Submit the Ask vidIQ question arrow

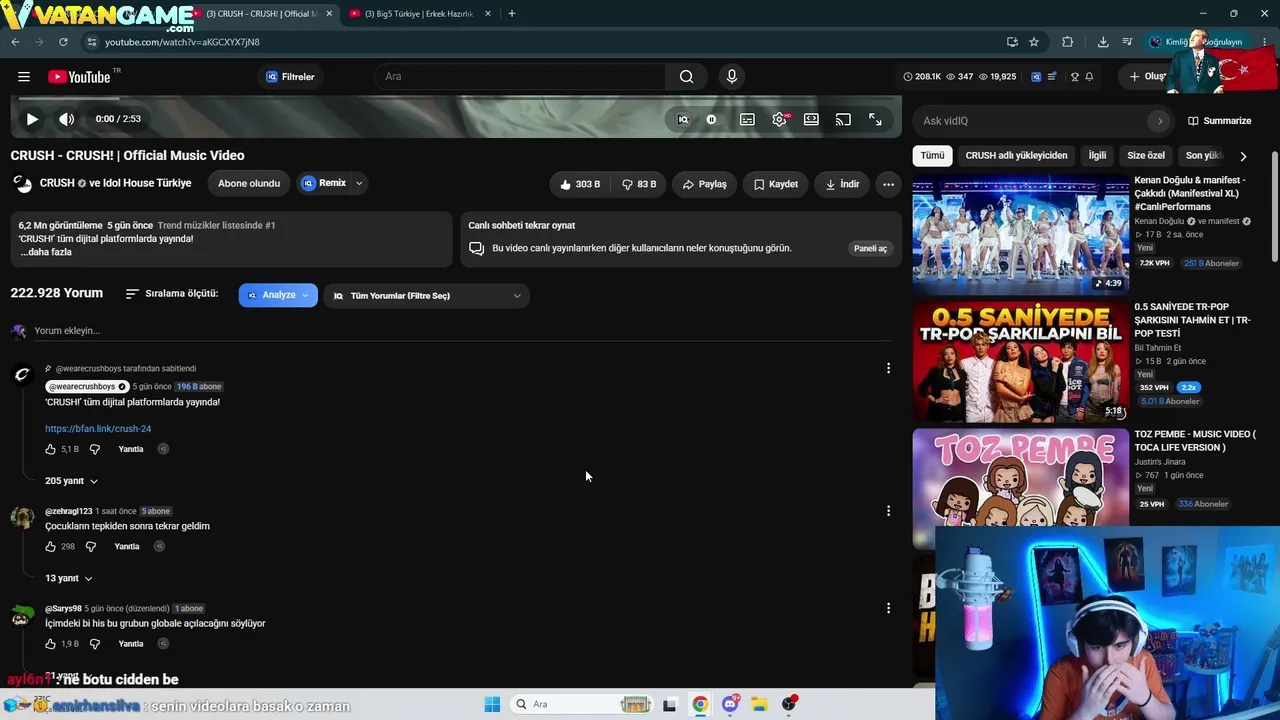tap(1160, 121)
